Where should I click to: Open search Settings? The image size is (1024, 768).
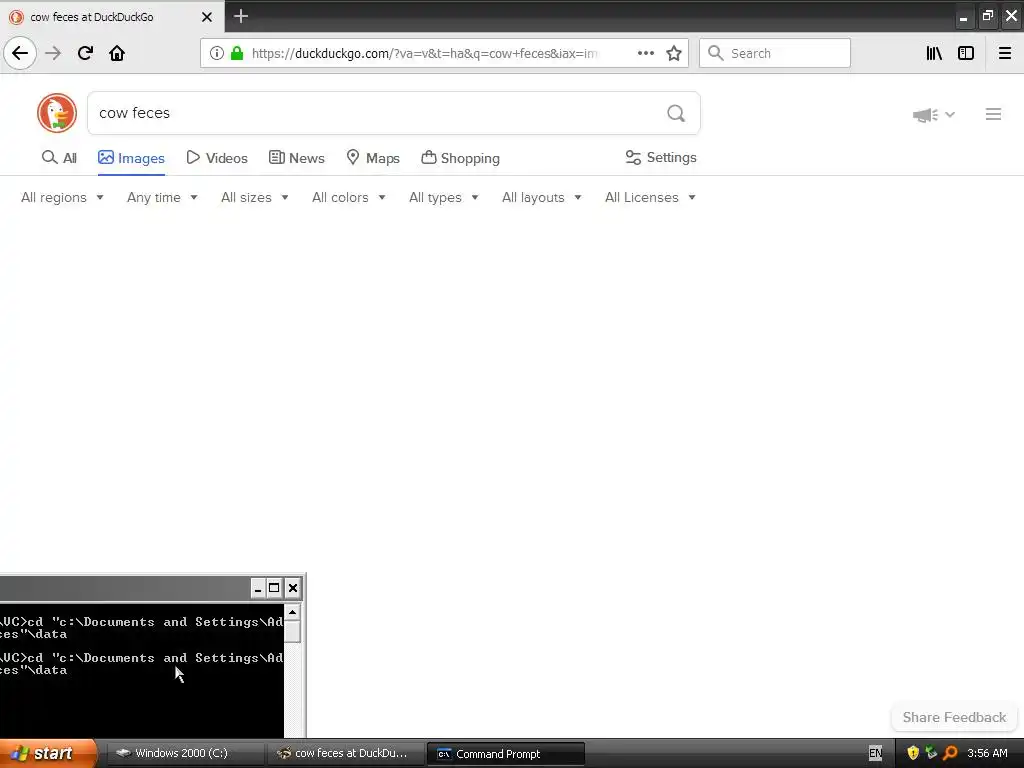[x=661, y=157]
